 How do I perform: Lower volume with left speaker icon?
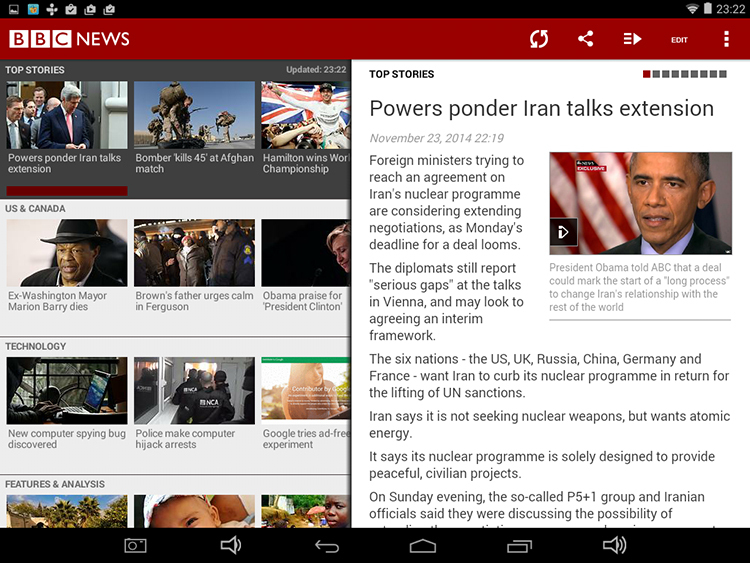231,545
